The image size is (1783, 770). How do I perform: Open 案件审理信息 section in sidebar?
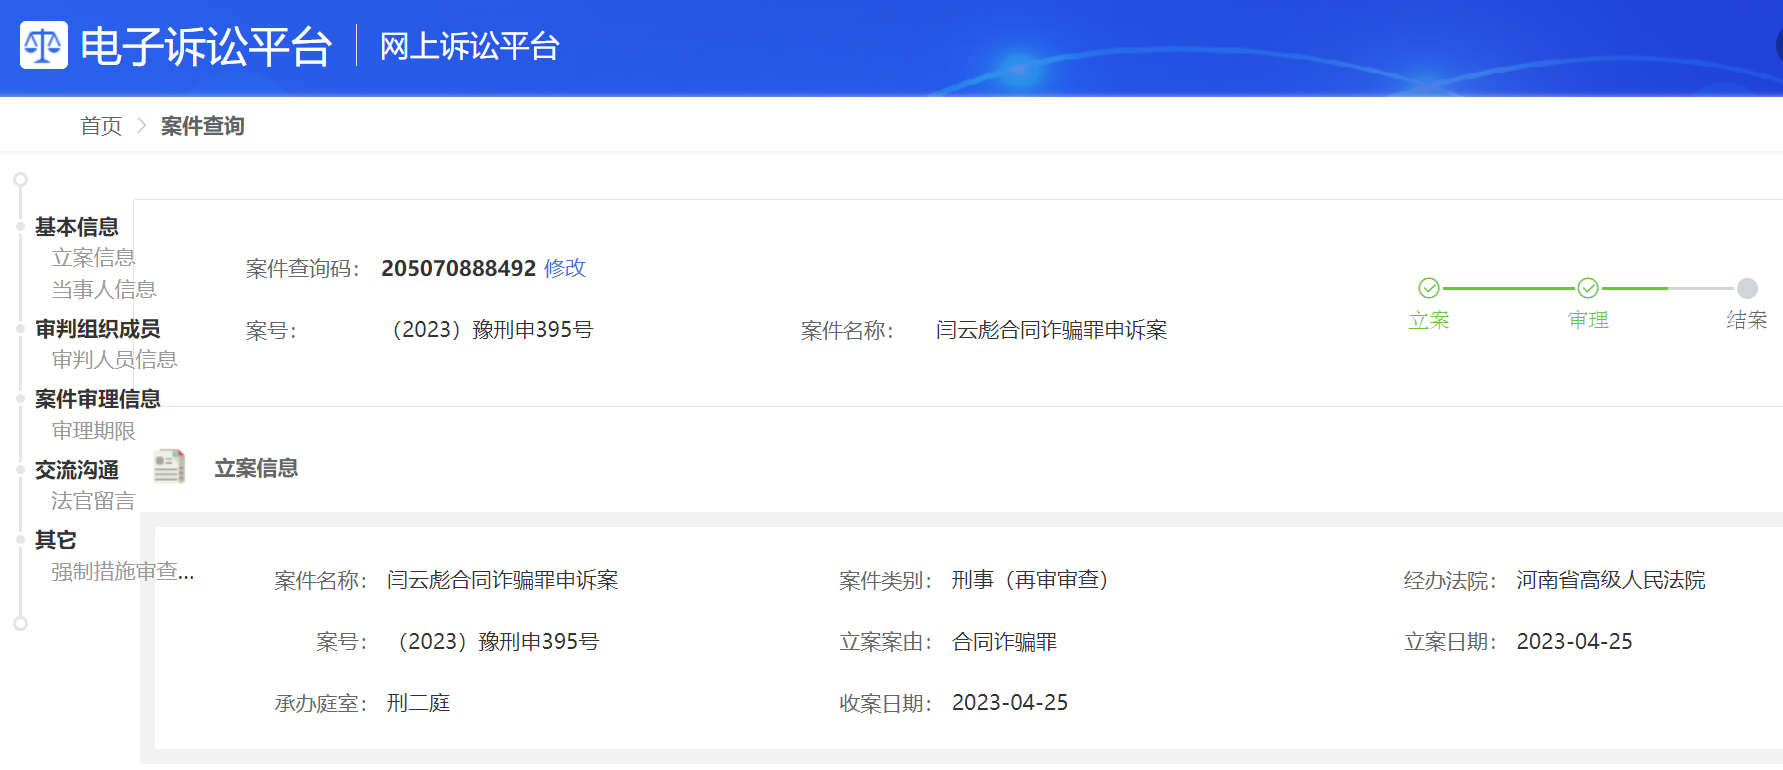click(98, 399)
